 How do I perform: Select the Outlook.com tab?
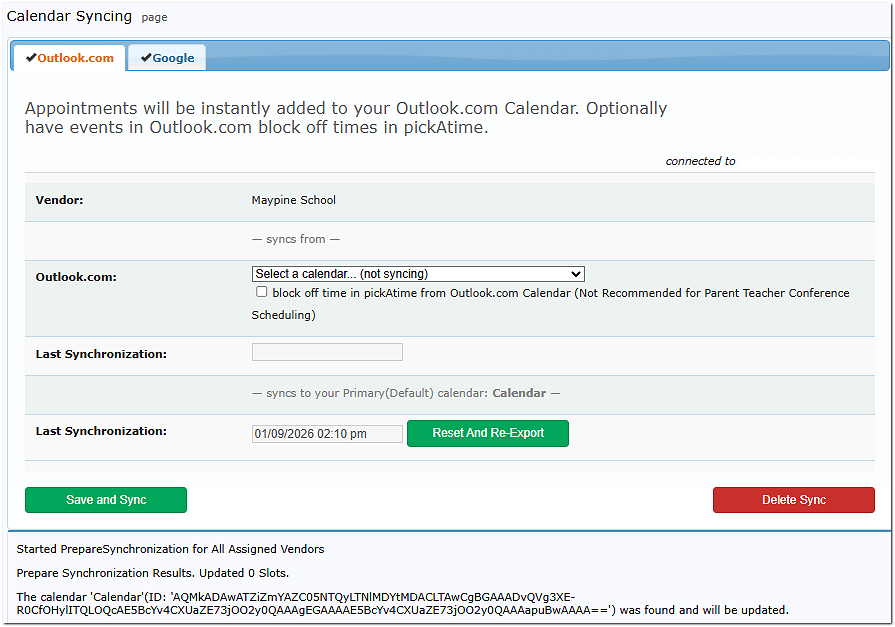[70, 58]
